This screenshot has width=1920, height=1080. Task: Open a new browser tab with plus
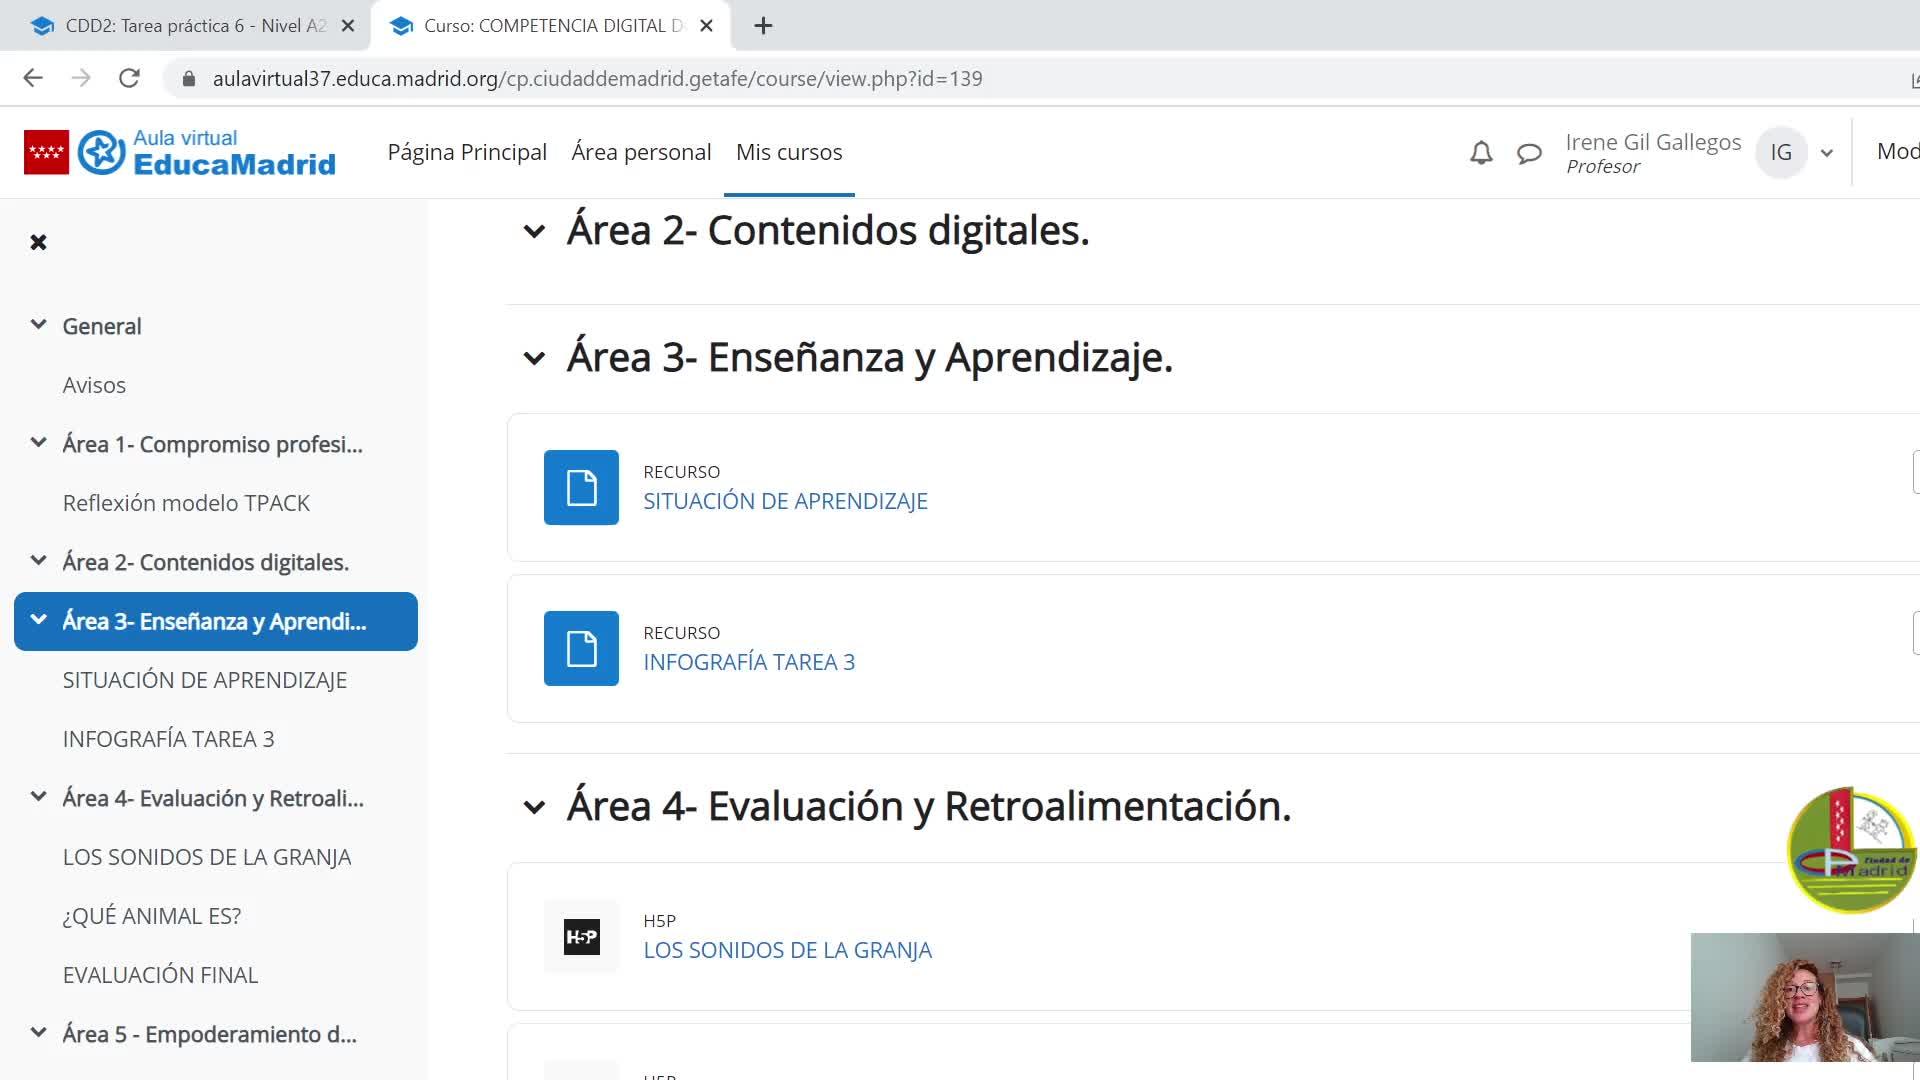763,26
